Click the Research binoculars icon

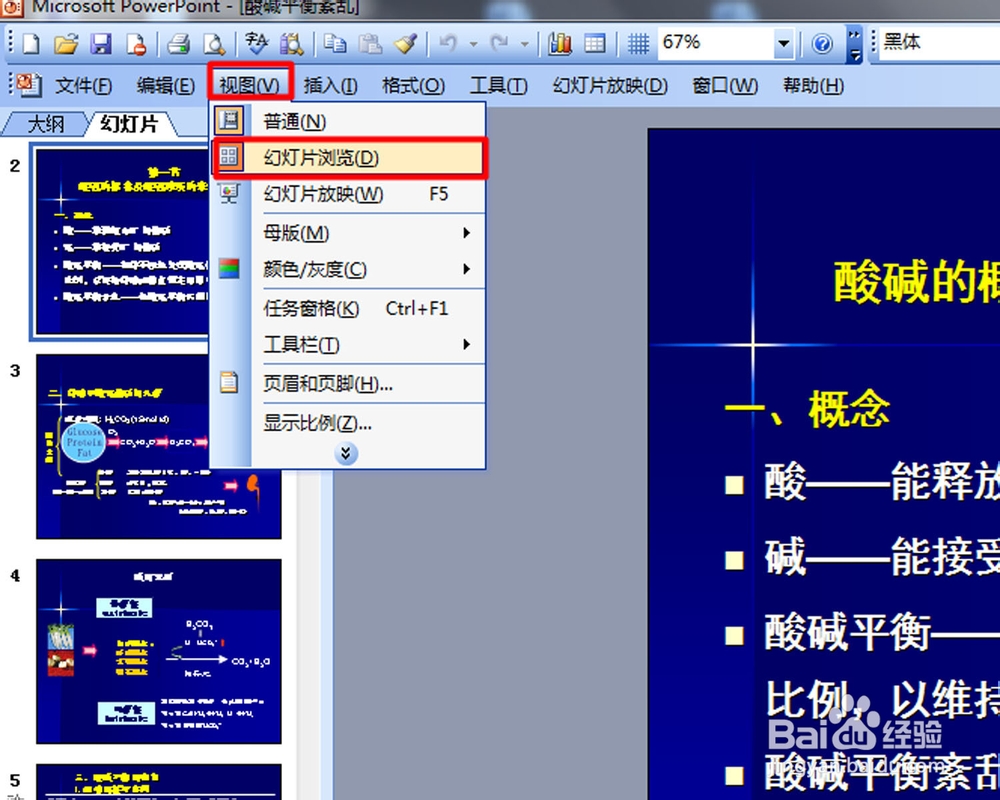click(x=291, y=44)
